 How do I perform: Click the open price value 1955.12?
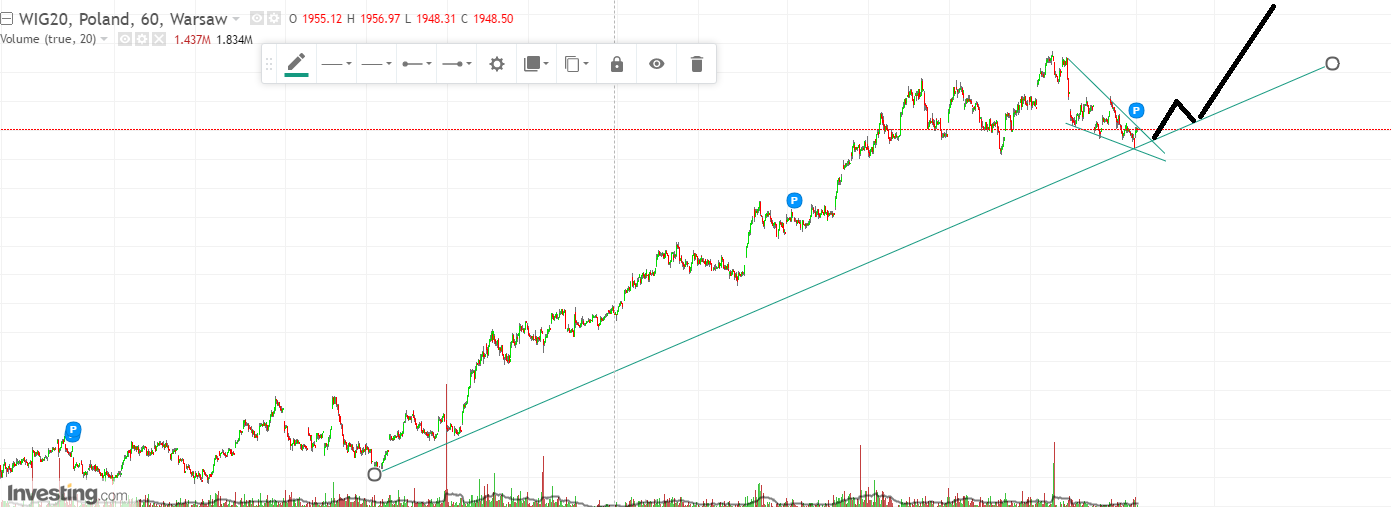tap(321, 19)
